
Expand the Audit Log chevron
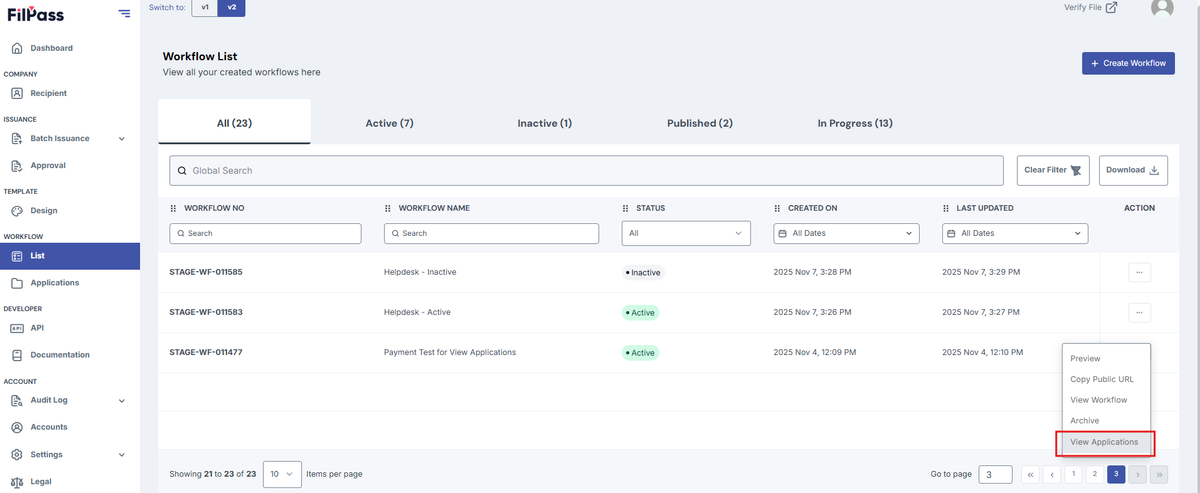[x=122, y=401]
